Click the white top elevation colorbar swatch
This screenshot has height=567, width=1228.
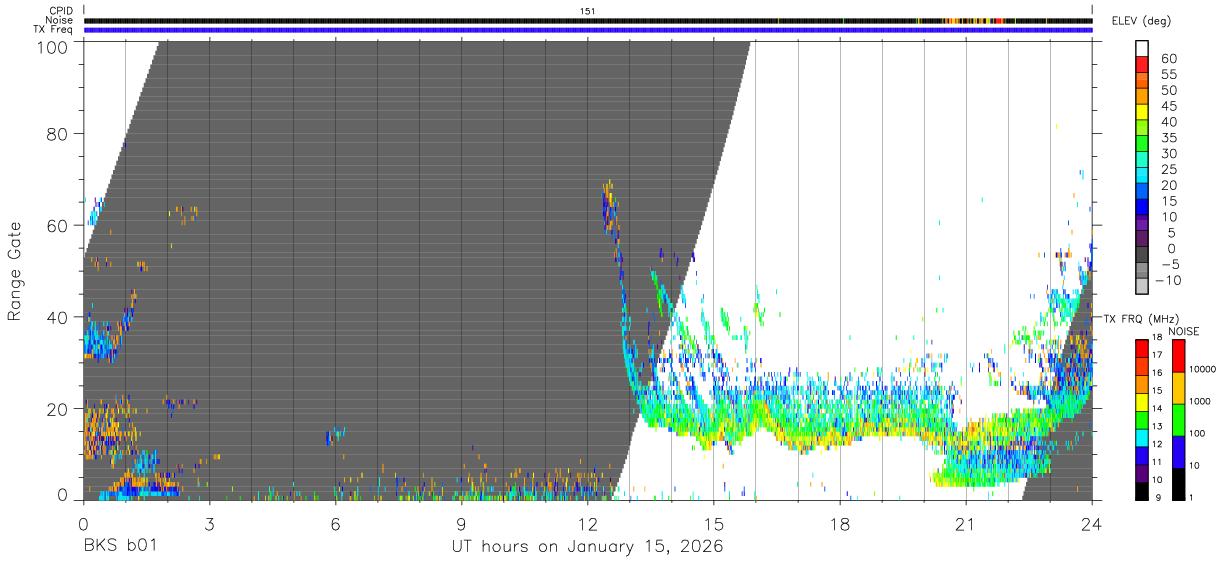tap(1143, 49)
